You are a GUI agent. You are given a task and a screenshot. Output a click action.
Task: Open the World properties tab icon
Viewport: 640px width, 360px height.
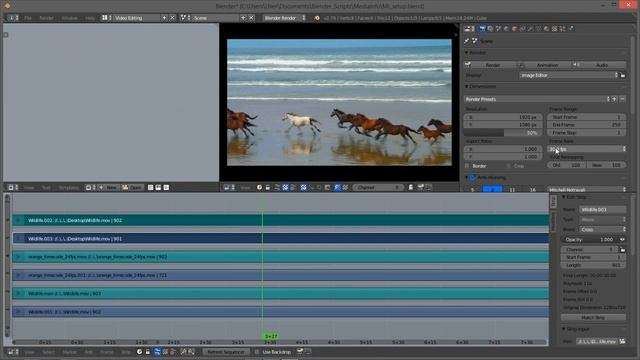(507, 29)
